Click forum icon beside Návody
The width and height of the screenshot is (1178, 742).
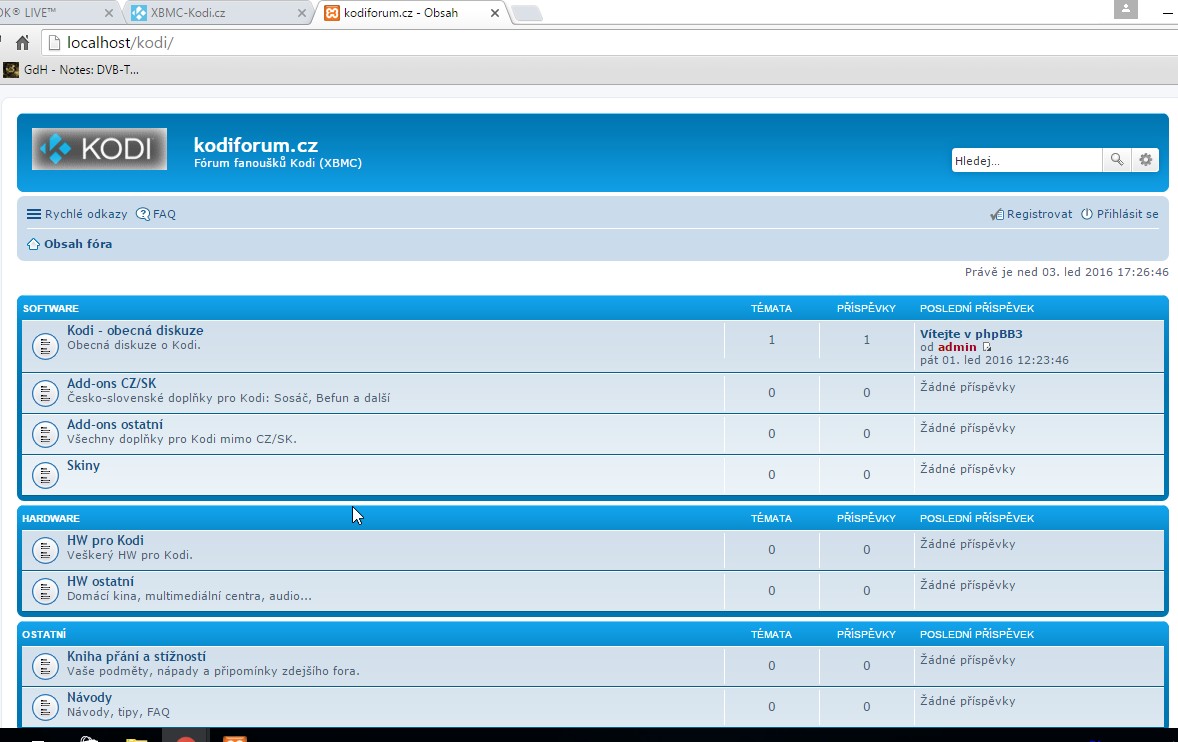coord(45,706)
